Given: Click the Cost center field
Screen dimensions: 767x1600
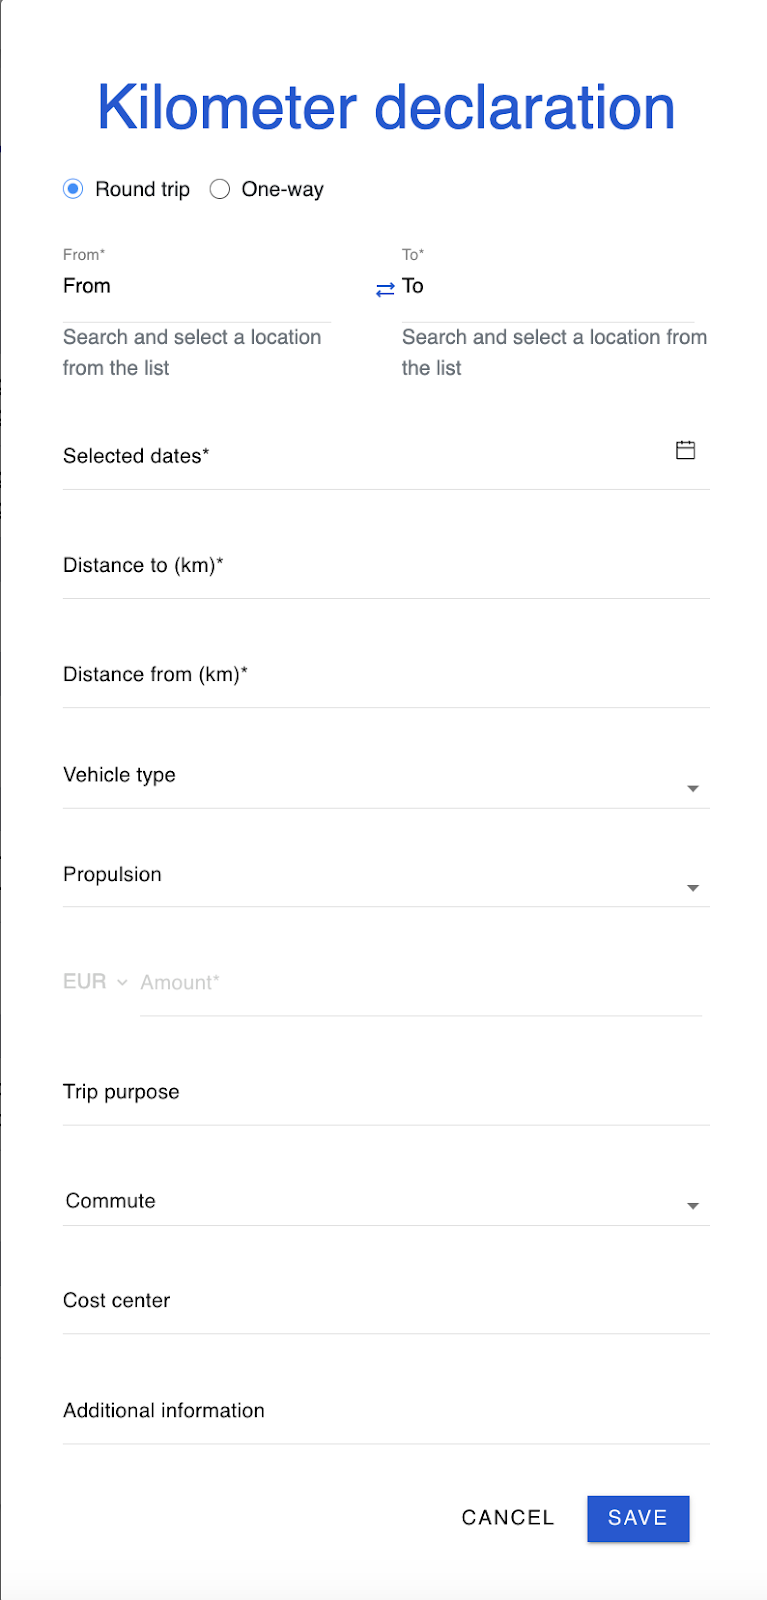Looking at the screenshot, I should click(386, 1301).
